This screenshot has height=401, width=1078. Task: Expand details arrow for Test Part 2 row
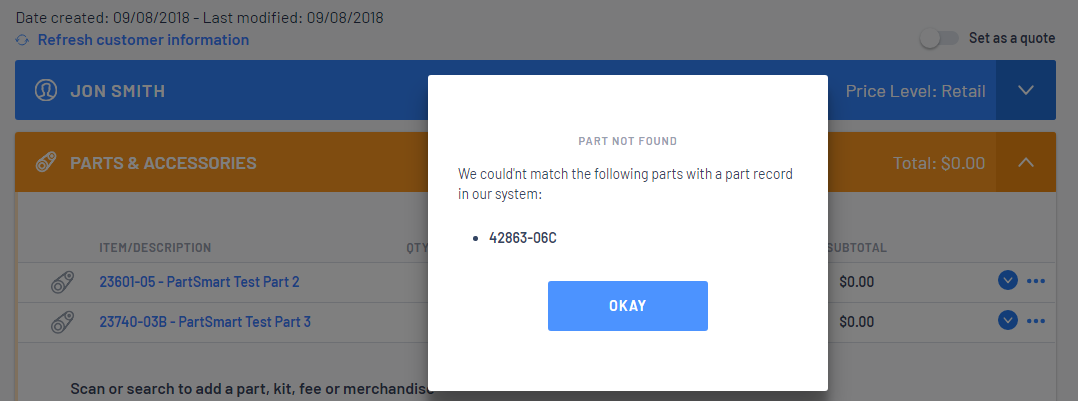tap(1007, 281)
